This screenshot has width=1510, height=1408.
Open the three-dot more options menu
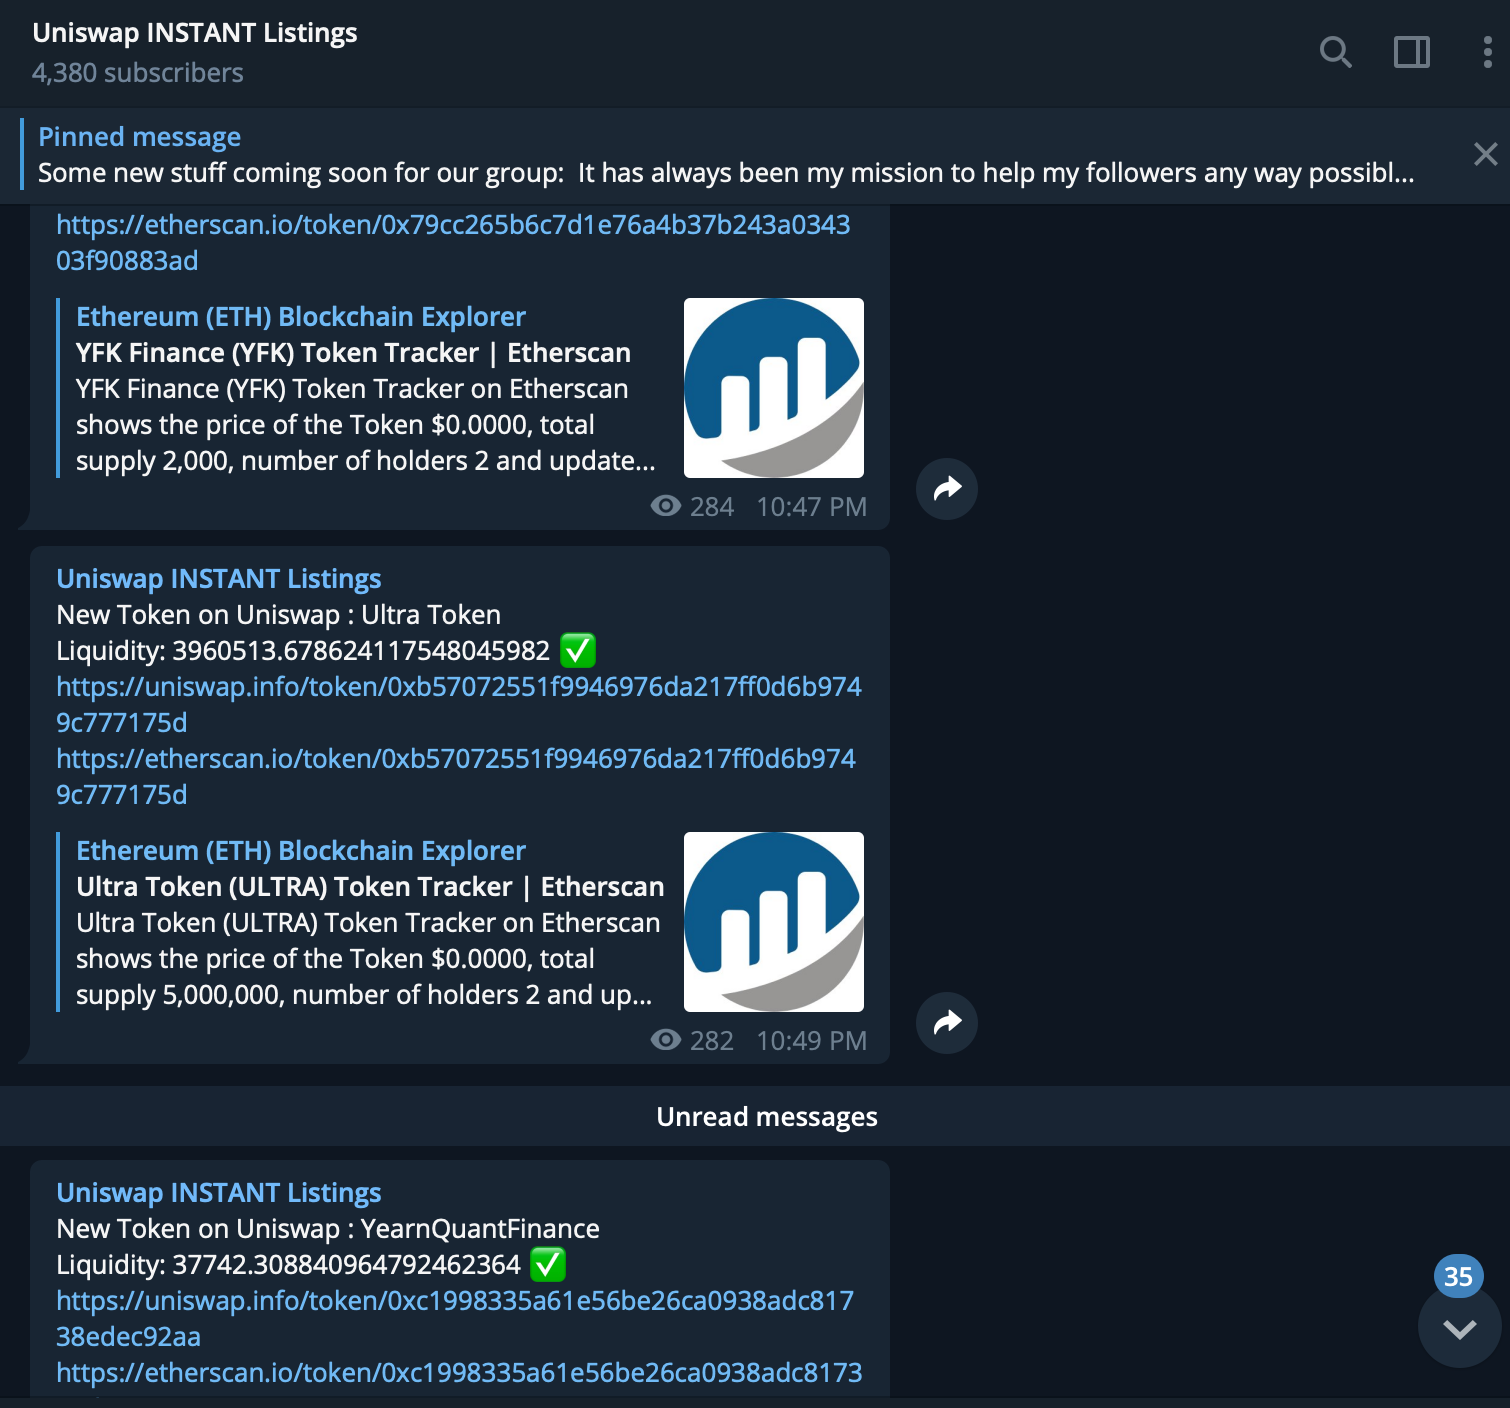point(1487,52)
